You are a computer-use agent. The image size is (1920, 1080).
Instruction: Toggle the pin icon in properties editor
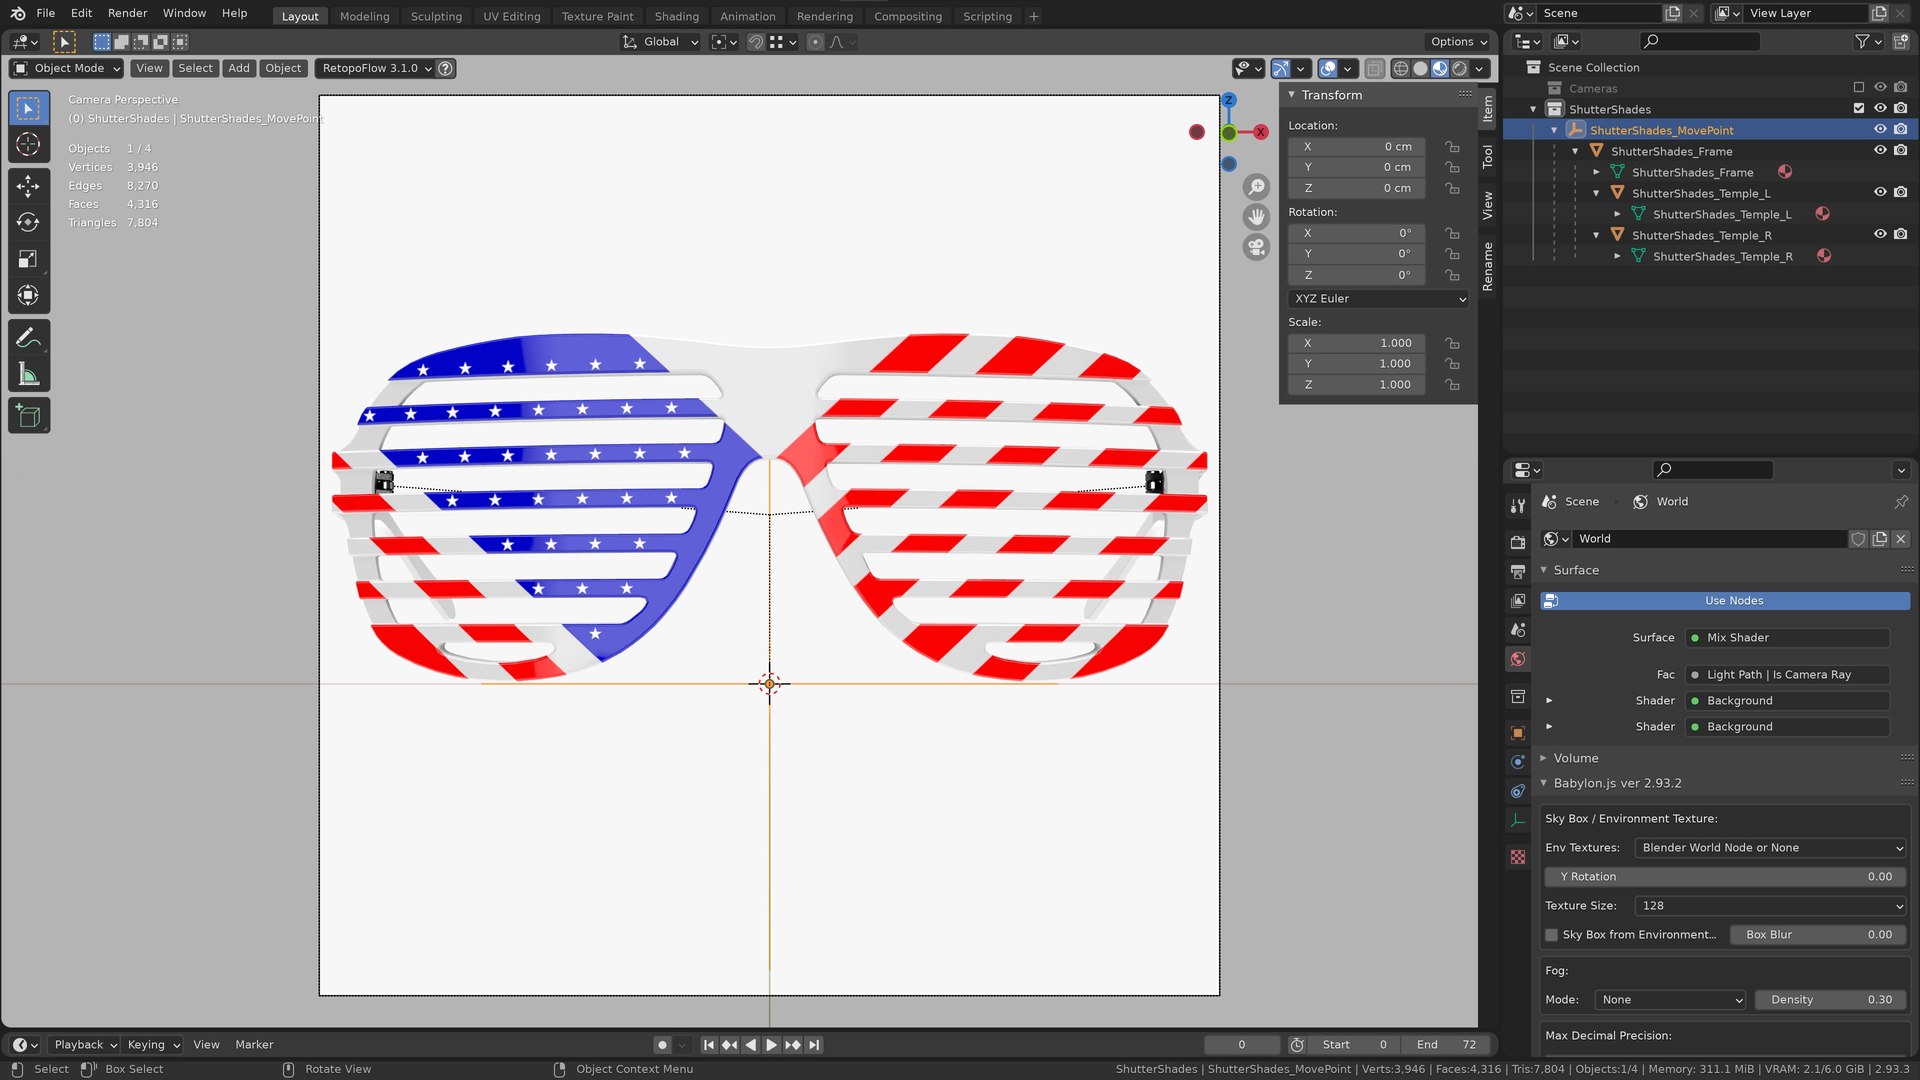[x=1901, y=501]
